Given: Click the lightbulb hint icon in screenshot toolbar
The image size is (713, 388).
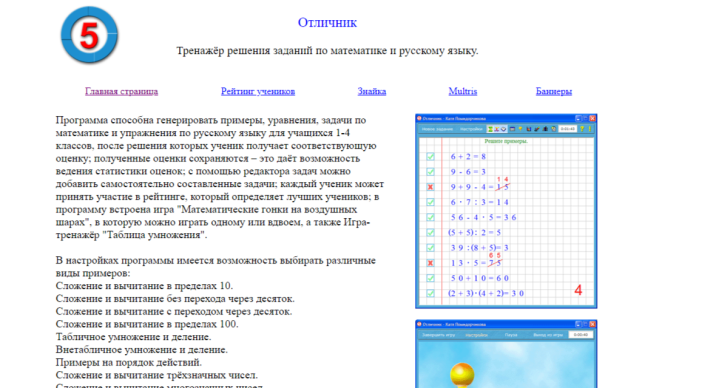Looking at the screenshot, I should pyautogui.click(x=521, y=129).
